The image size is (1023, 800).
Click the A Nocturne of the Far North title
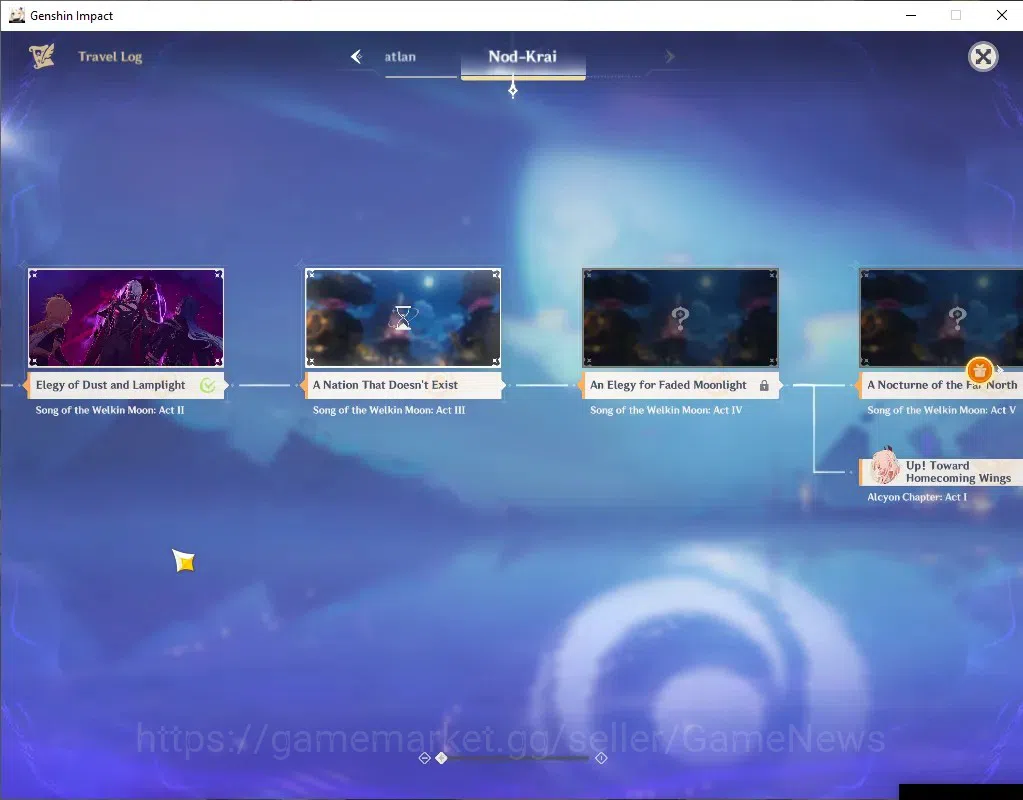[941, 385]
